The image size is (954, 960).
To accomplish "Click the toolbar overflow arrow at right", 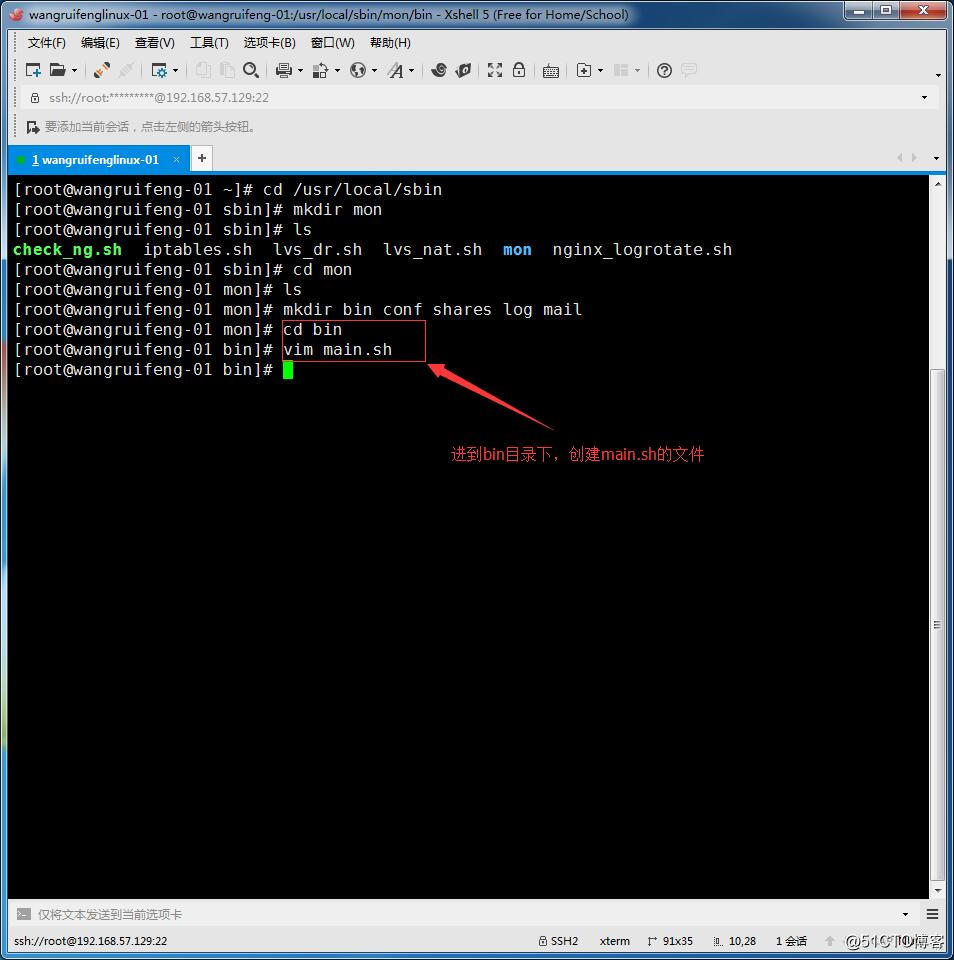I will (938, 75).
